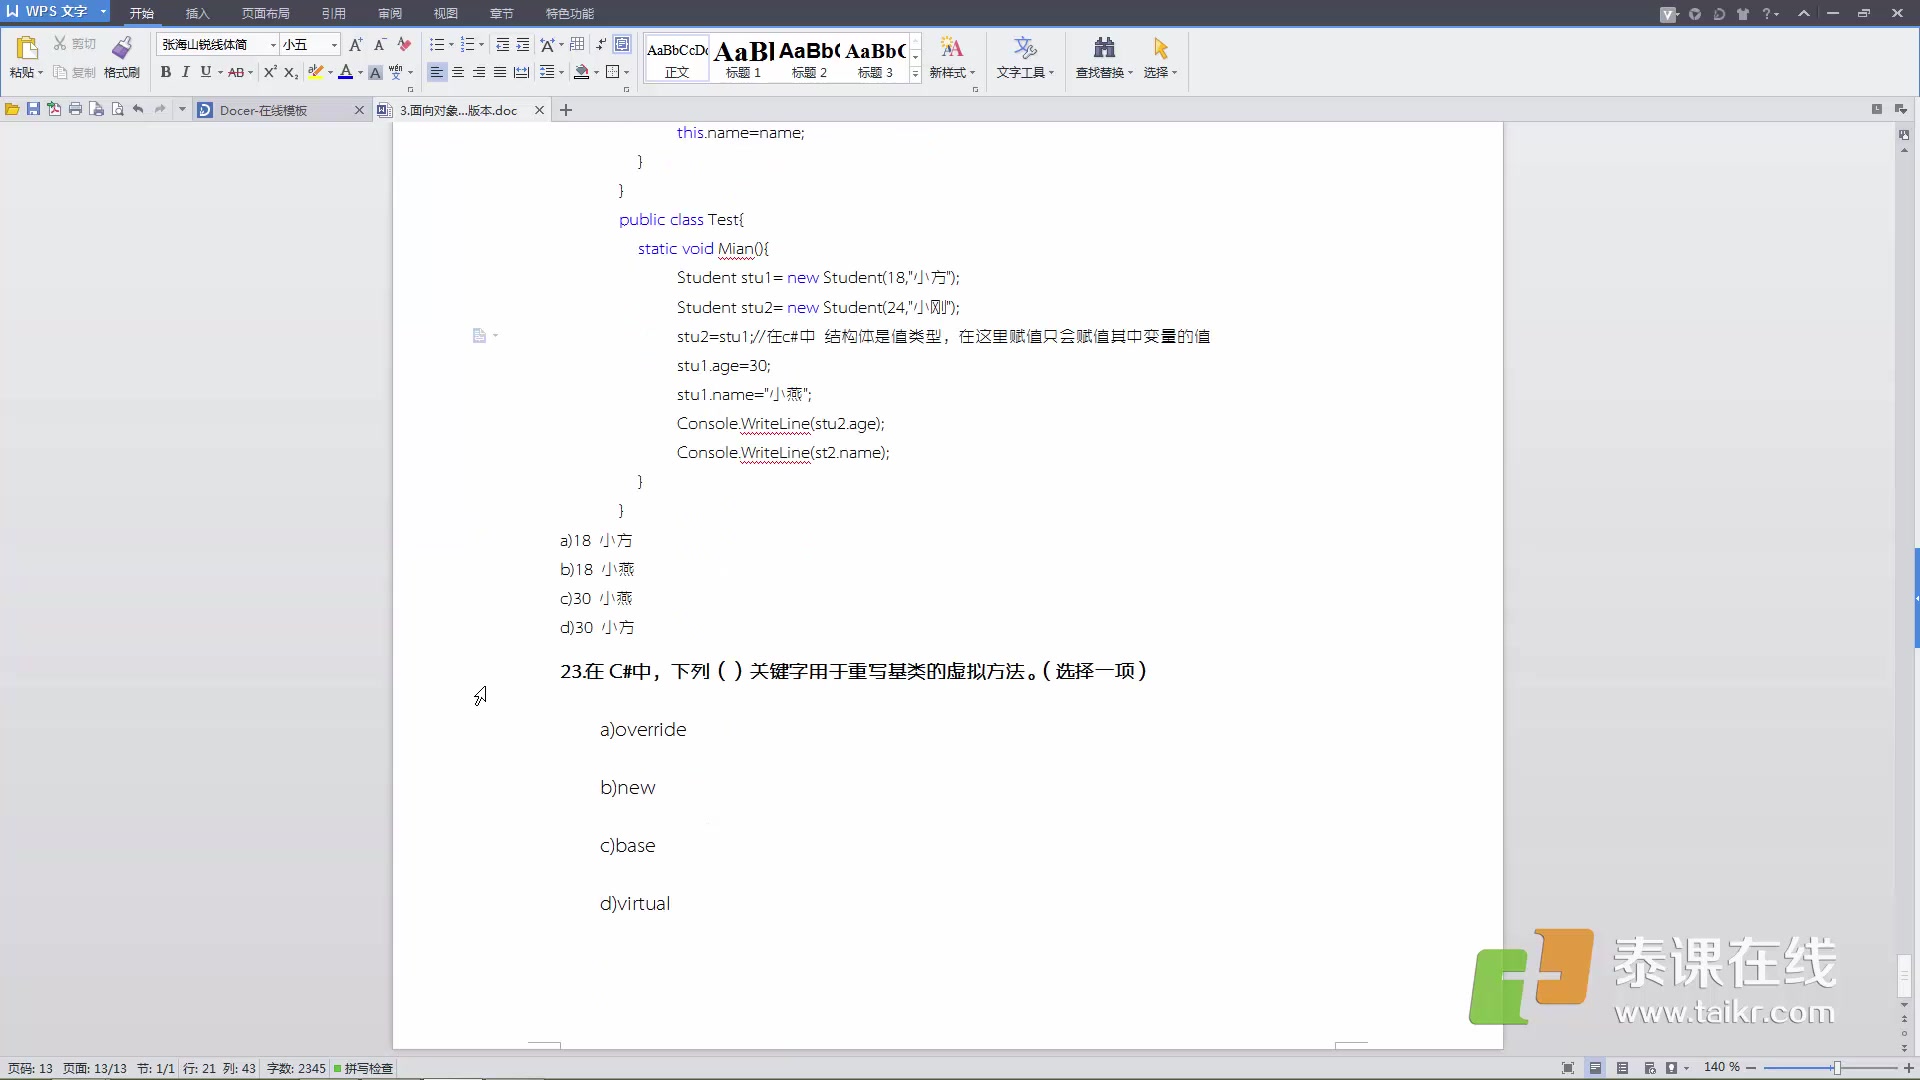Viewport: 1920px width, 1080px height.
Task: Add a new document tab with plus
Action: click(566, 110)
